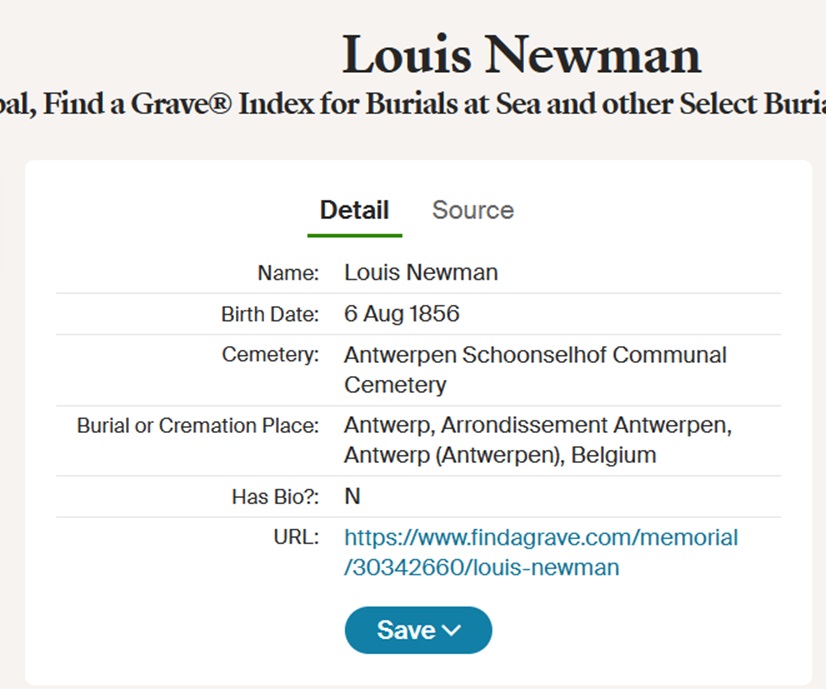
Task: Select the Detail tab
Action: click(x=354, y=211)
